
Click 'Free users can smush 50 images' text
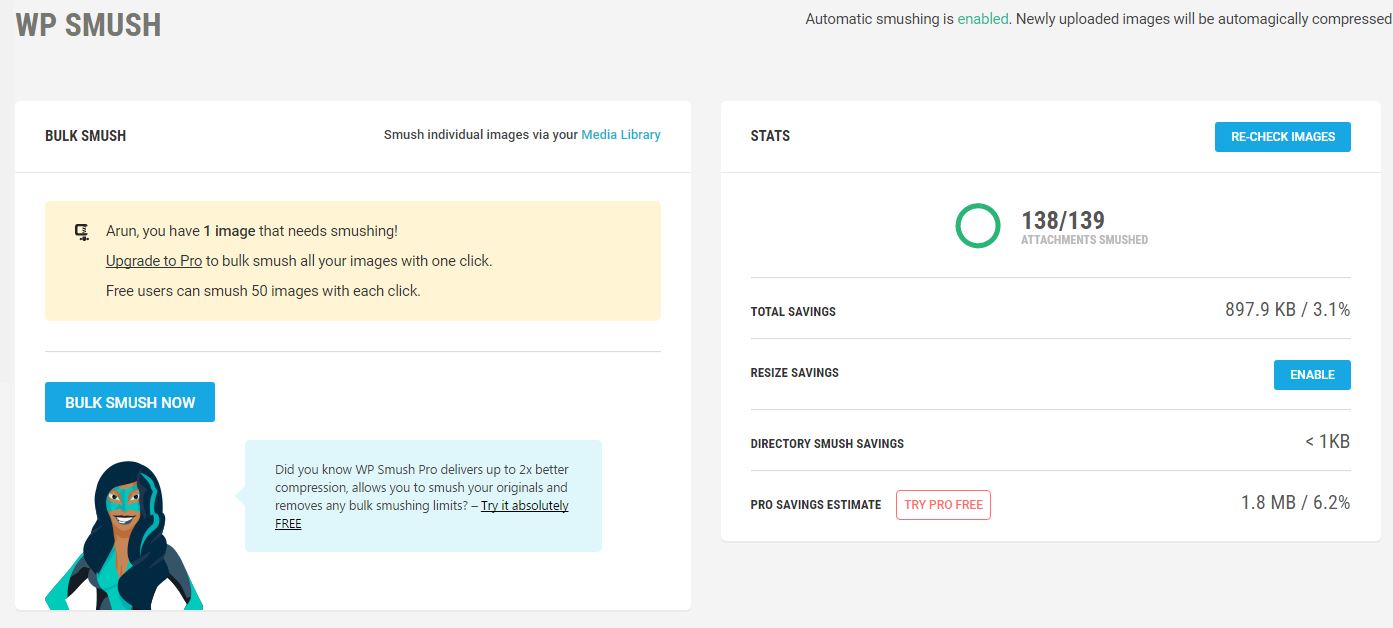263,291
